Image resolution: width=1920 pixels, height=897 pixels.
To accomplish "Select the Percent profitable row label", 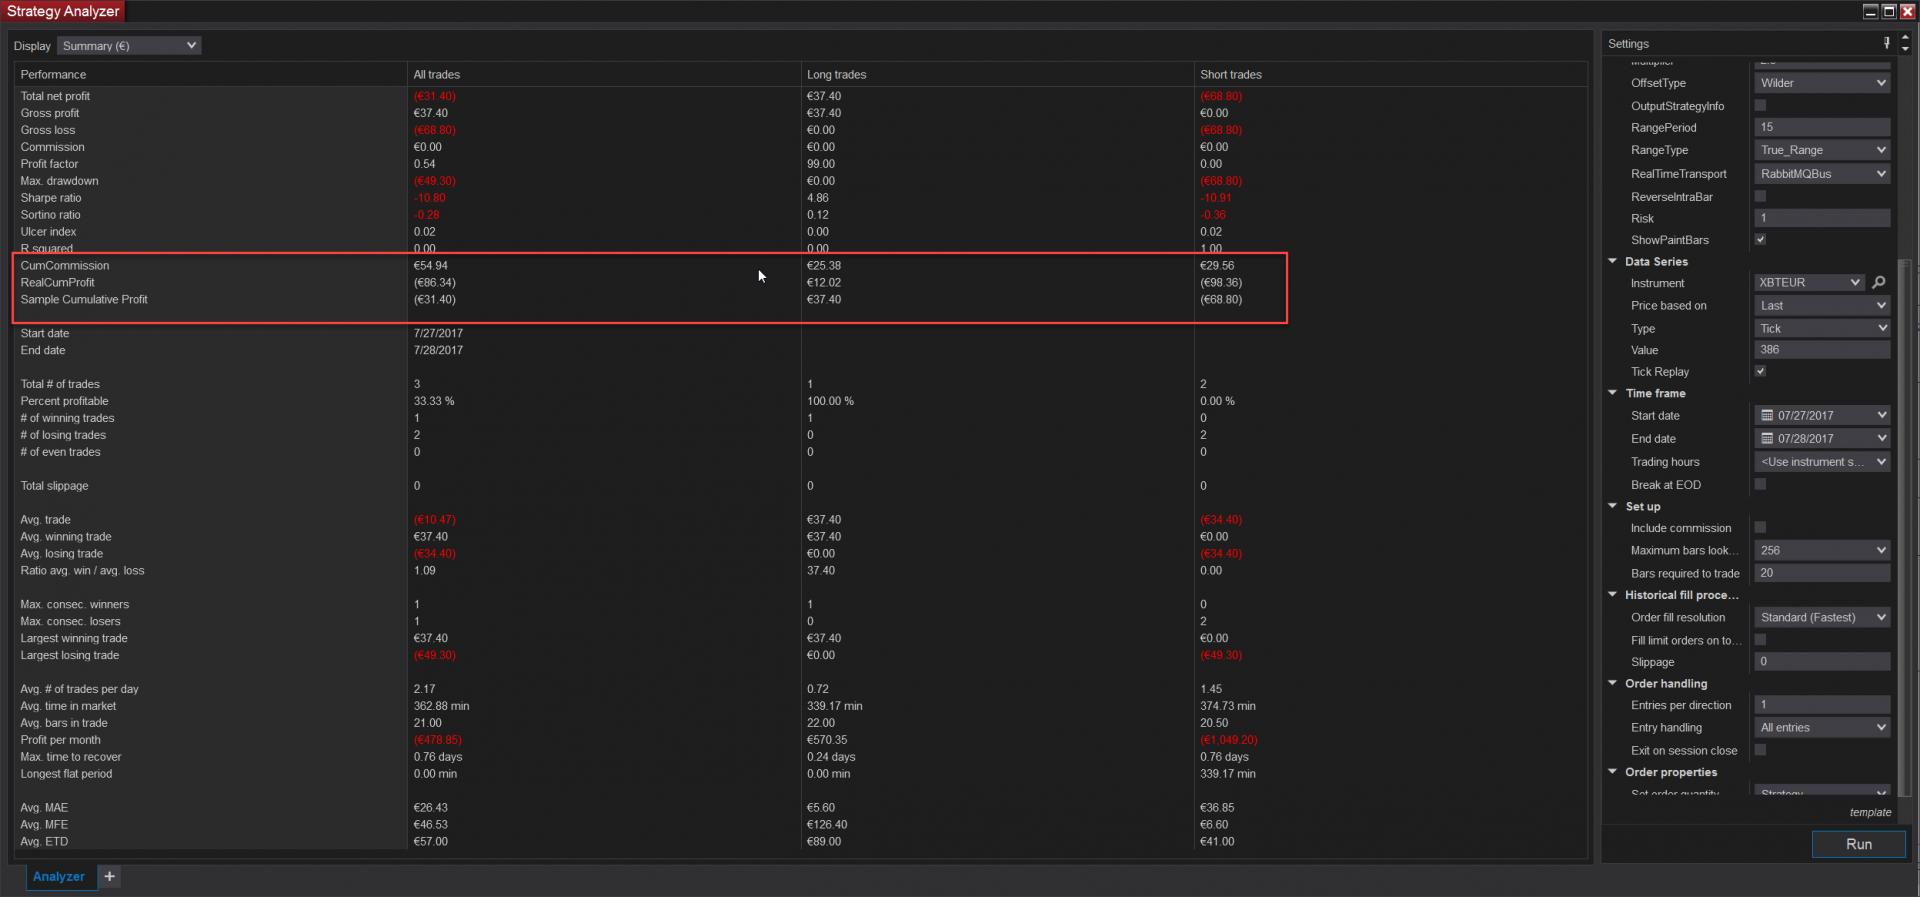I will [64, 401].
